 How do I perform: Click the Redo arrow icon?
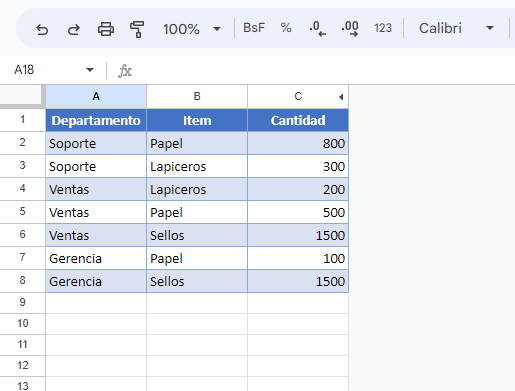pos(74,29)
